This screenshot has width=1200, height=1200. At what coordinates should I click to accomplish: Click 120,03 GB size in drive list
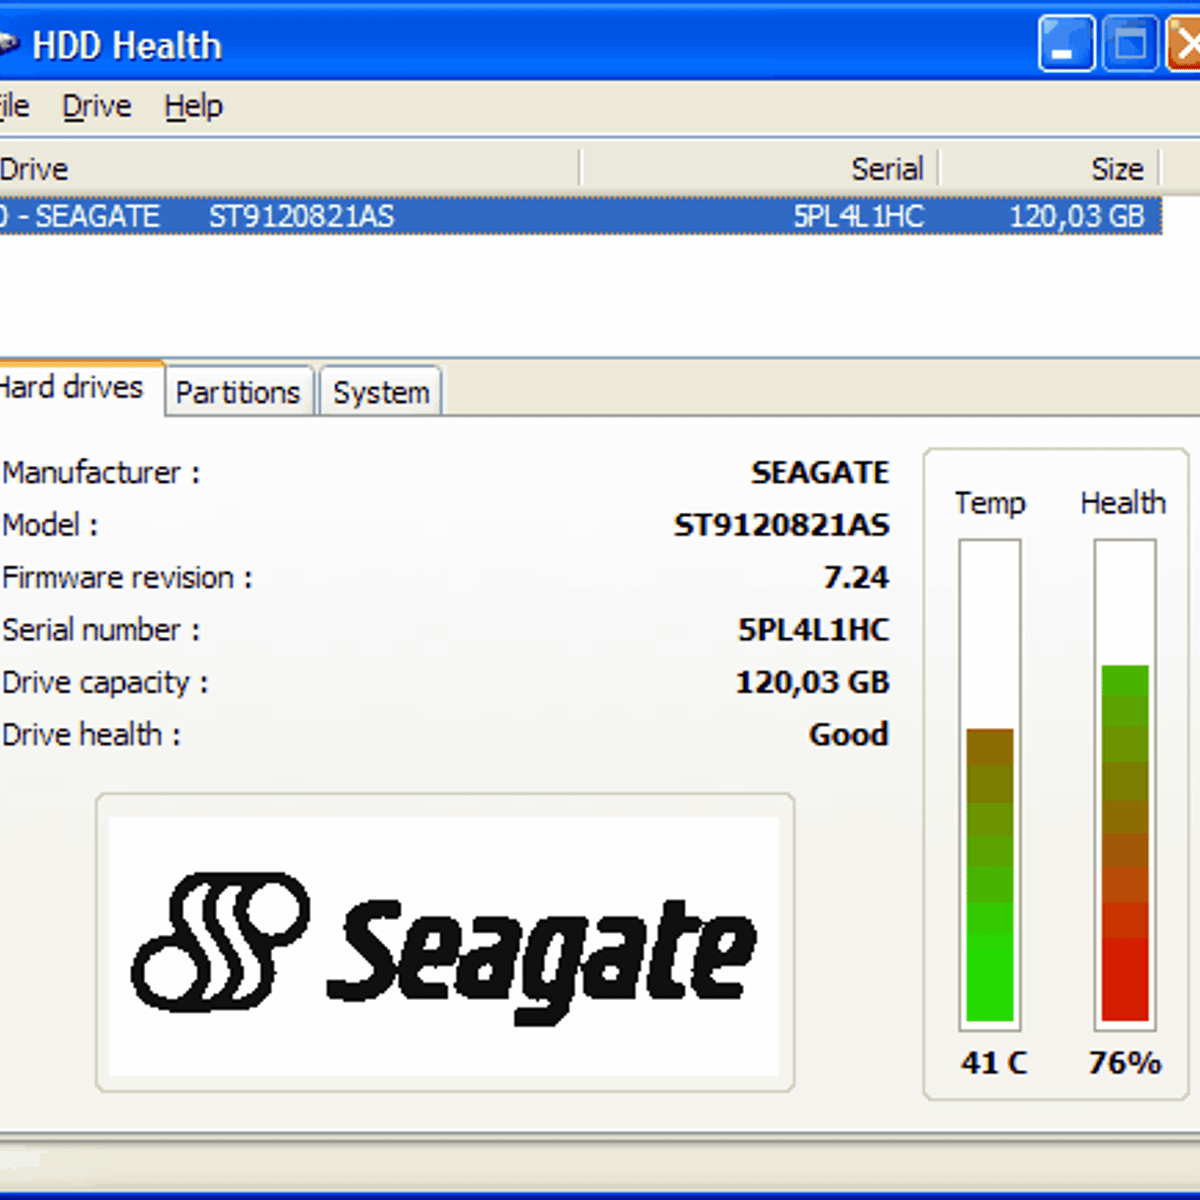coord(1076,216)
